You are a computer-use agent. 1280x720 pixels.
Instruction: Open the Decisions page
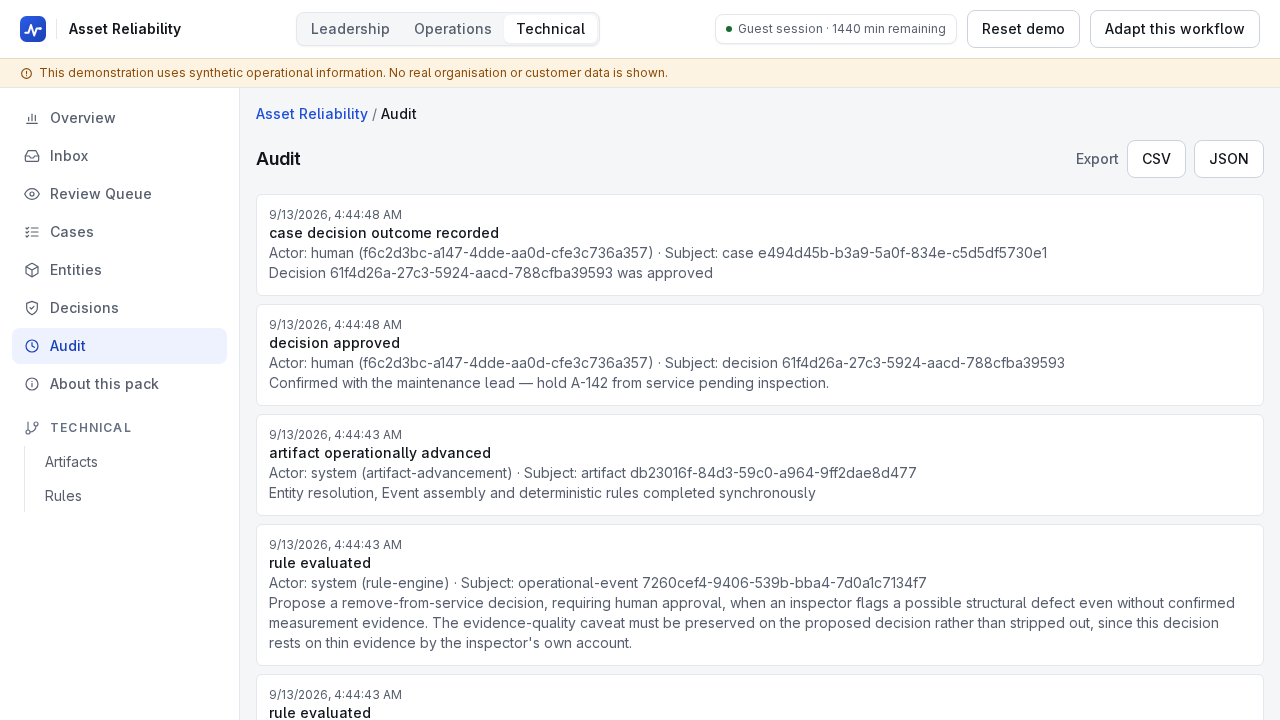(119, 308)
